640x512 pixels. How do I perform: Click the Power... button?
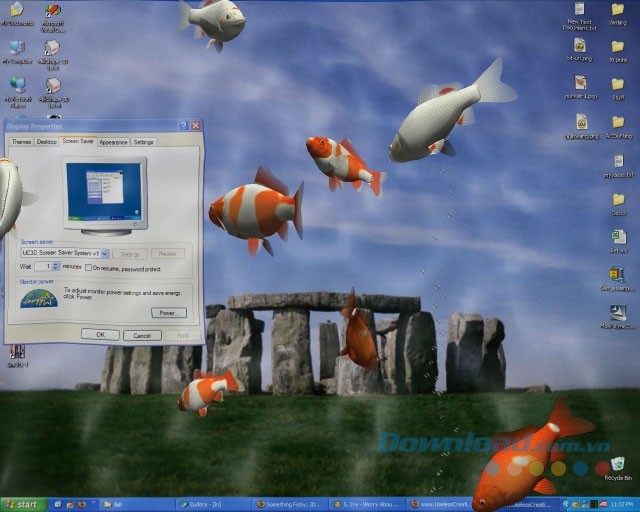168,312
